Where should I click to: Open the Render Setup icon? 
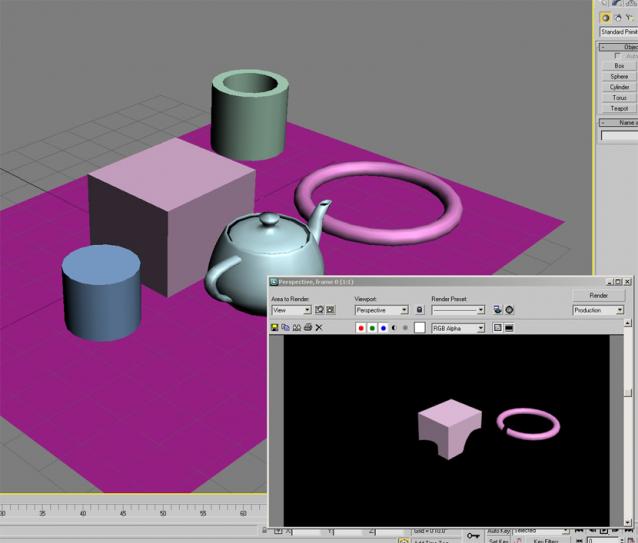coord(498,310)
